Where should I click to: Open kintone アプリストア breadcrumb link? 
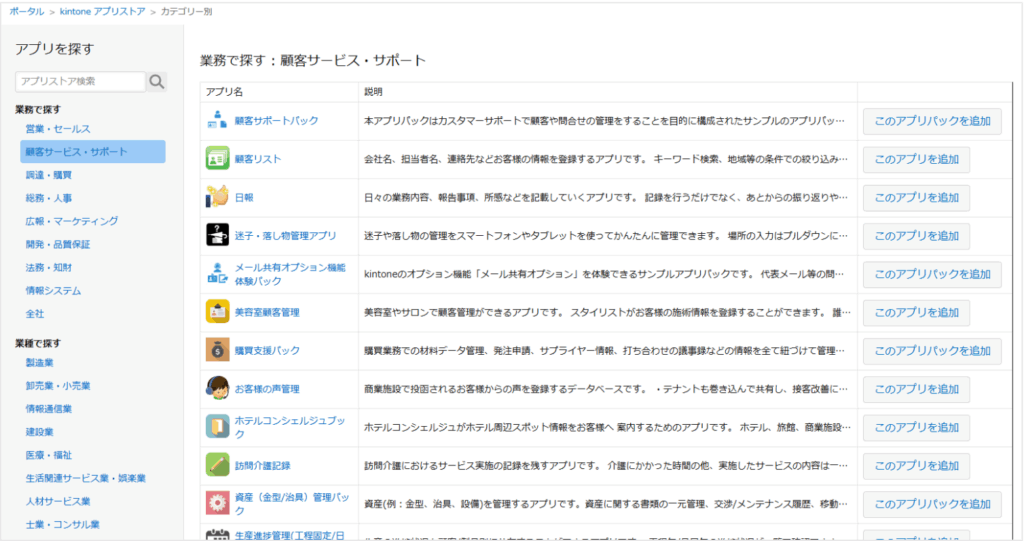(x=102, y=10)
